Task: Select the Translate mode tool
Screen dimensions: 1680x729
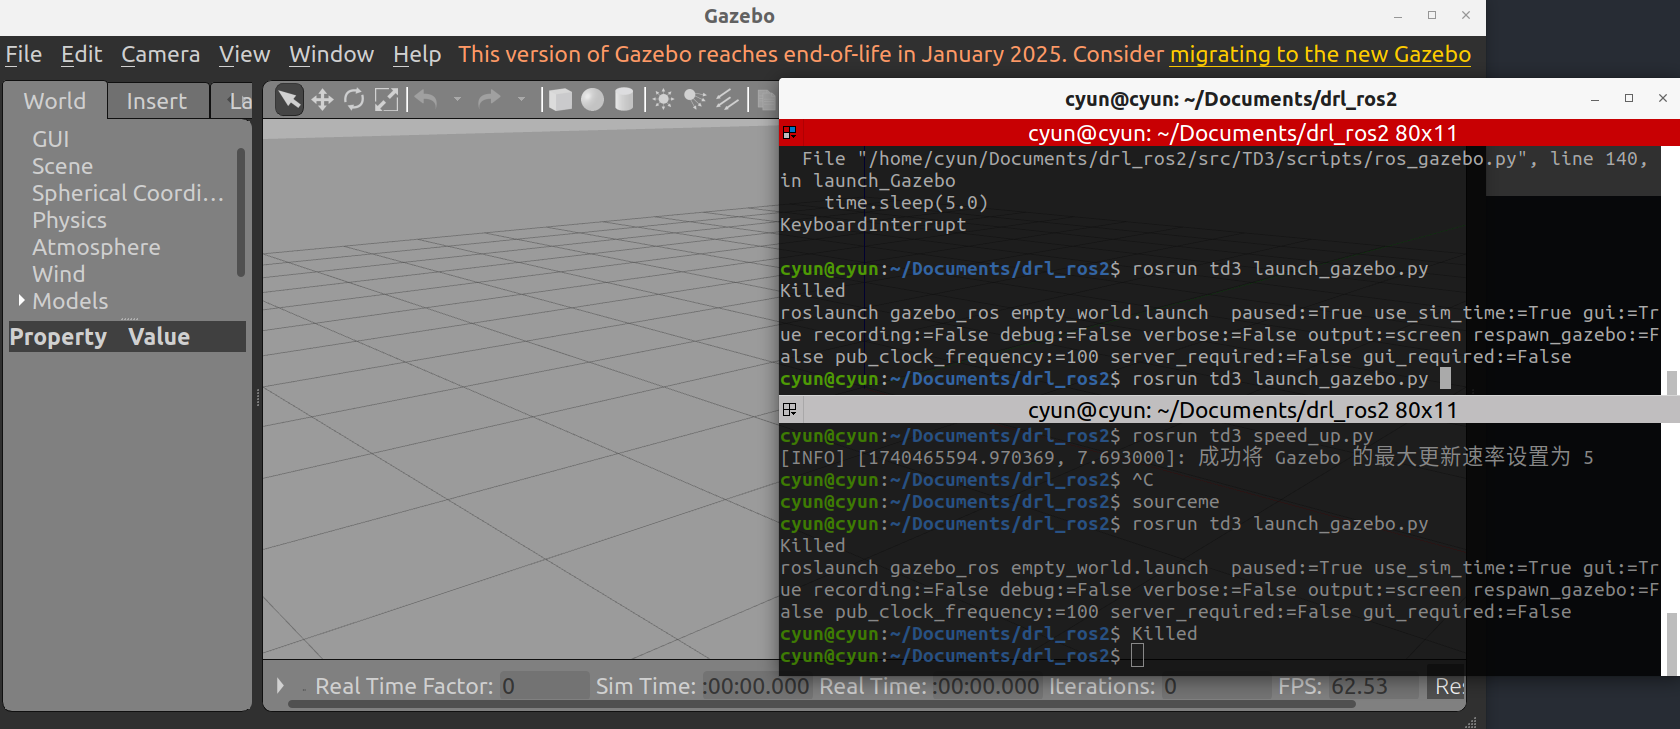Action: 322,99
